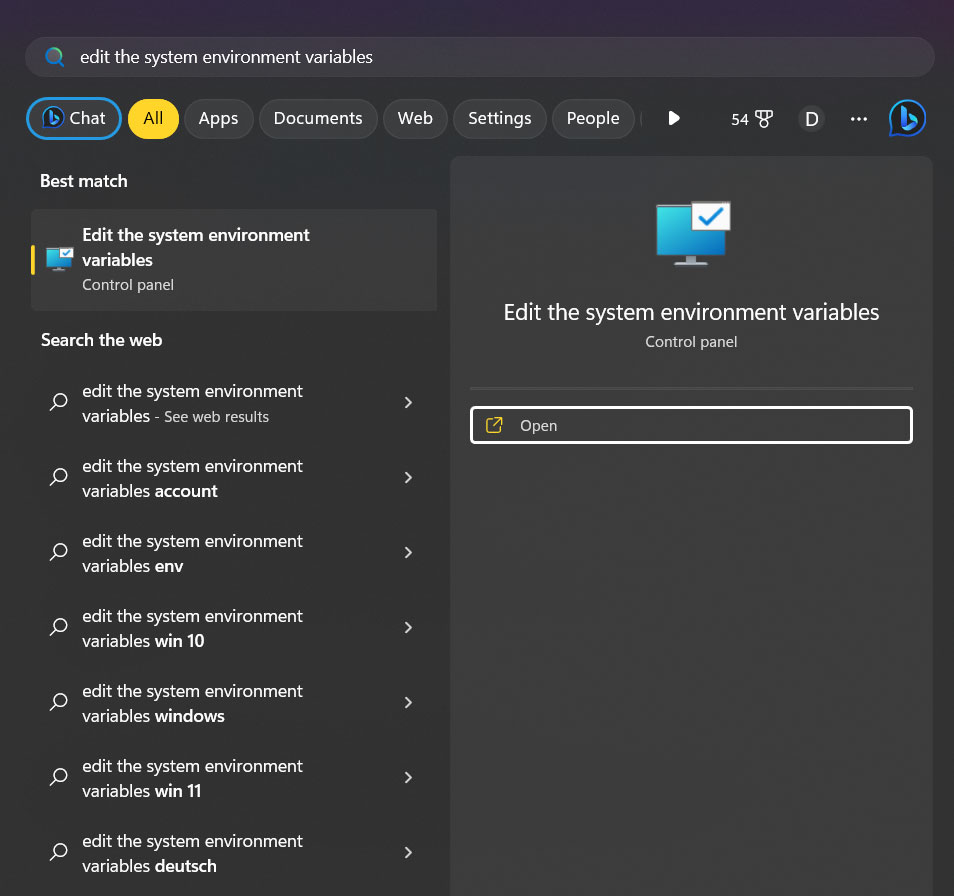The image size is (954, 896).
Task: Open the ellipsis options menu
Action: (x=858, y=118)
